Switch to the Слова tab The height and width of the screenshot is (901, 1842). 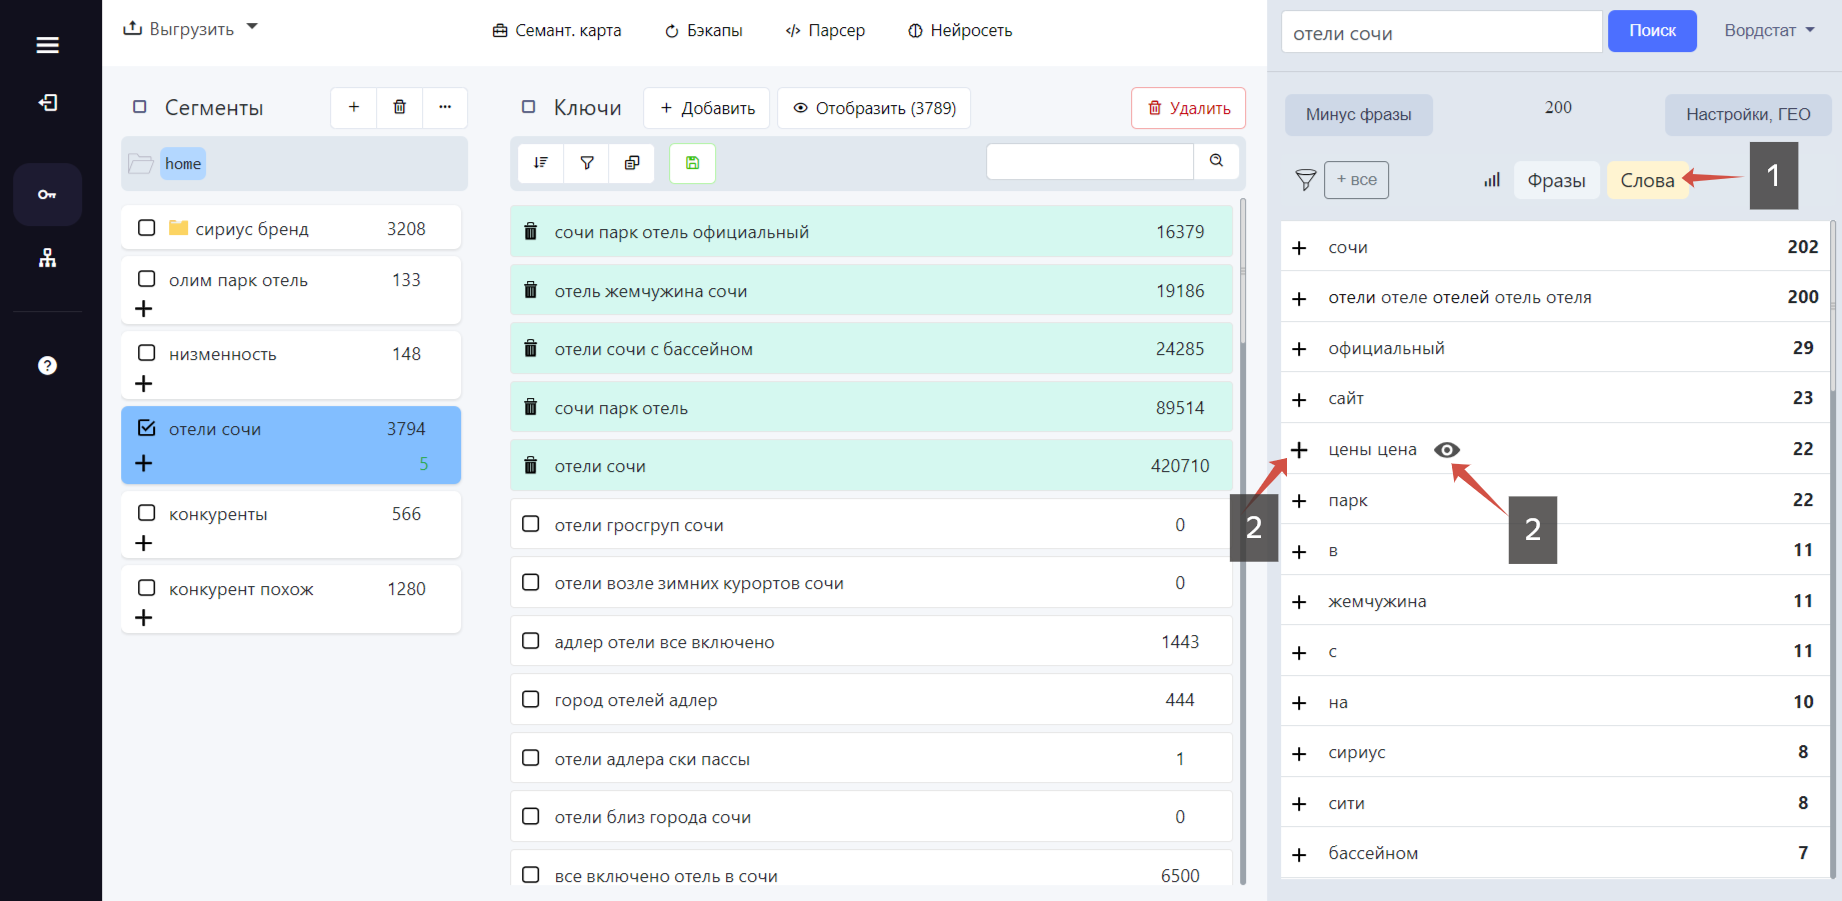(x=1647, y=180)
